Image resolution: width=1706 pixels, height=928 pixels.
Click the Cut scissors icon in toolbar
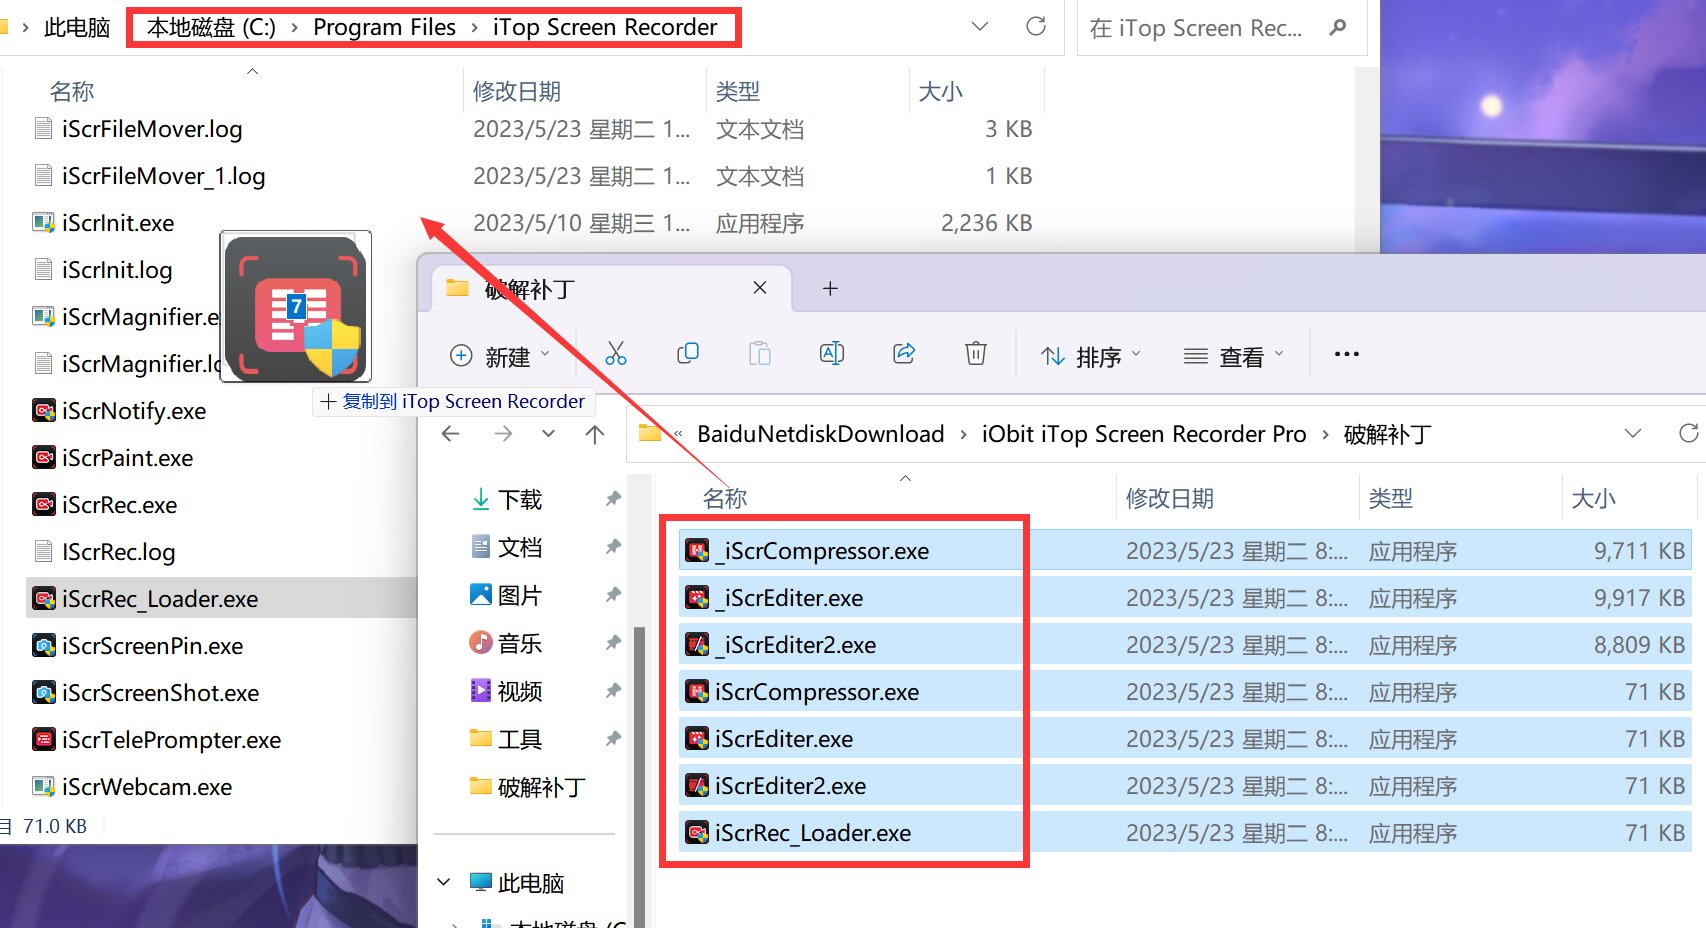(616, 354)
